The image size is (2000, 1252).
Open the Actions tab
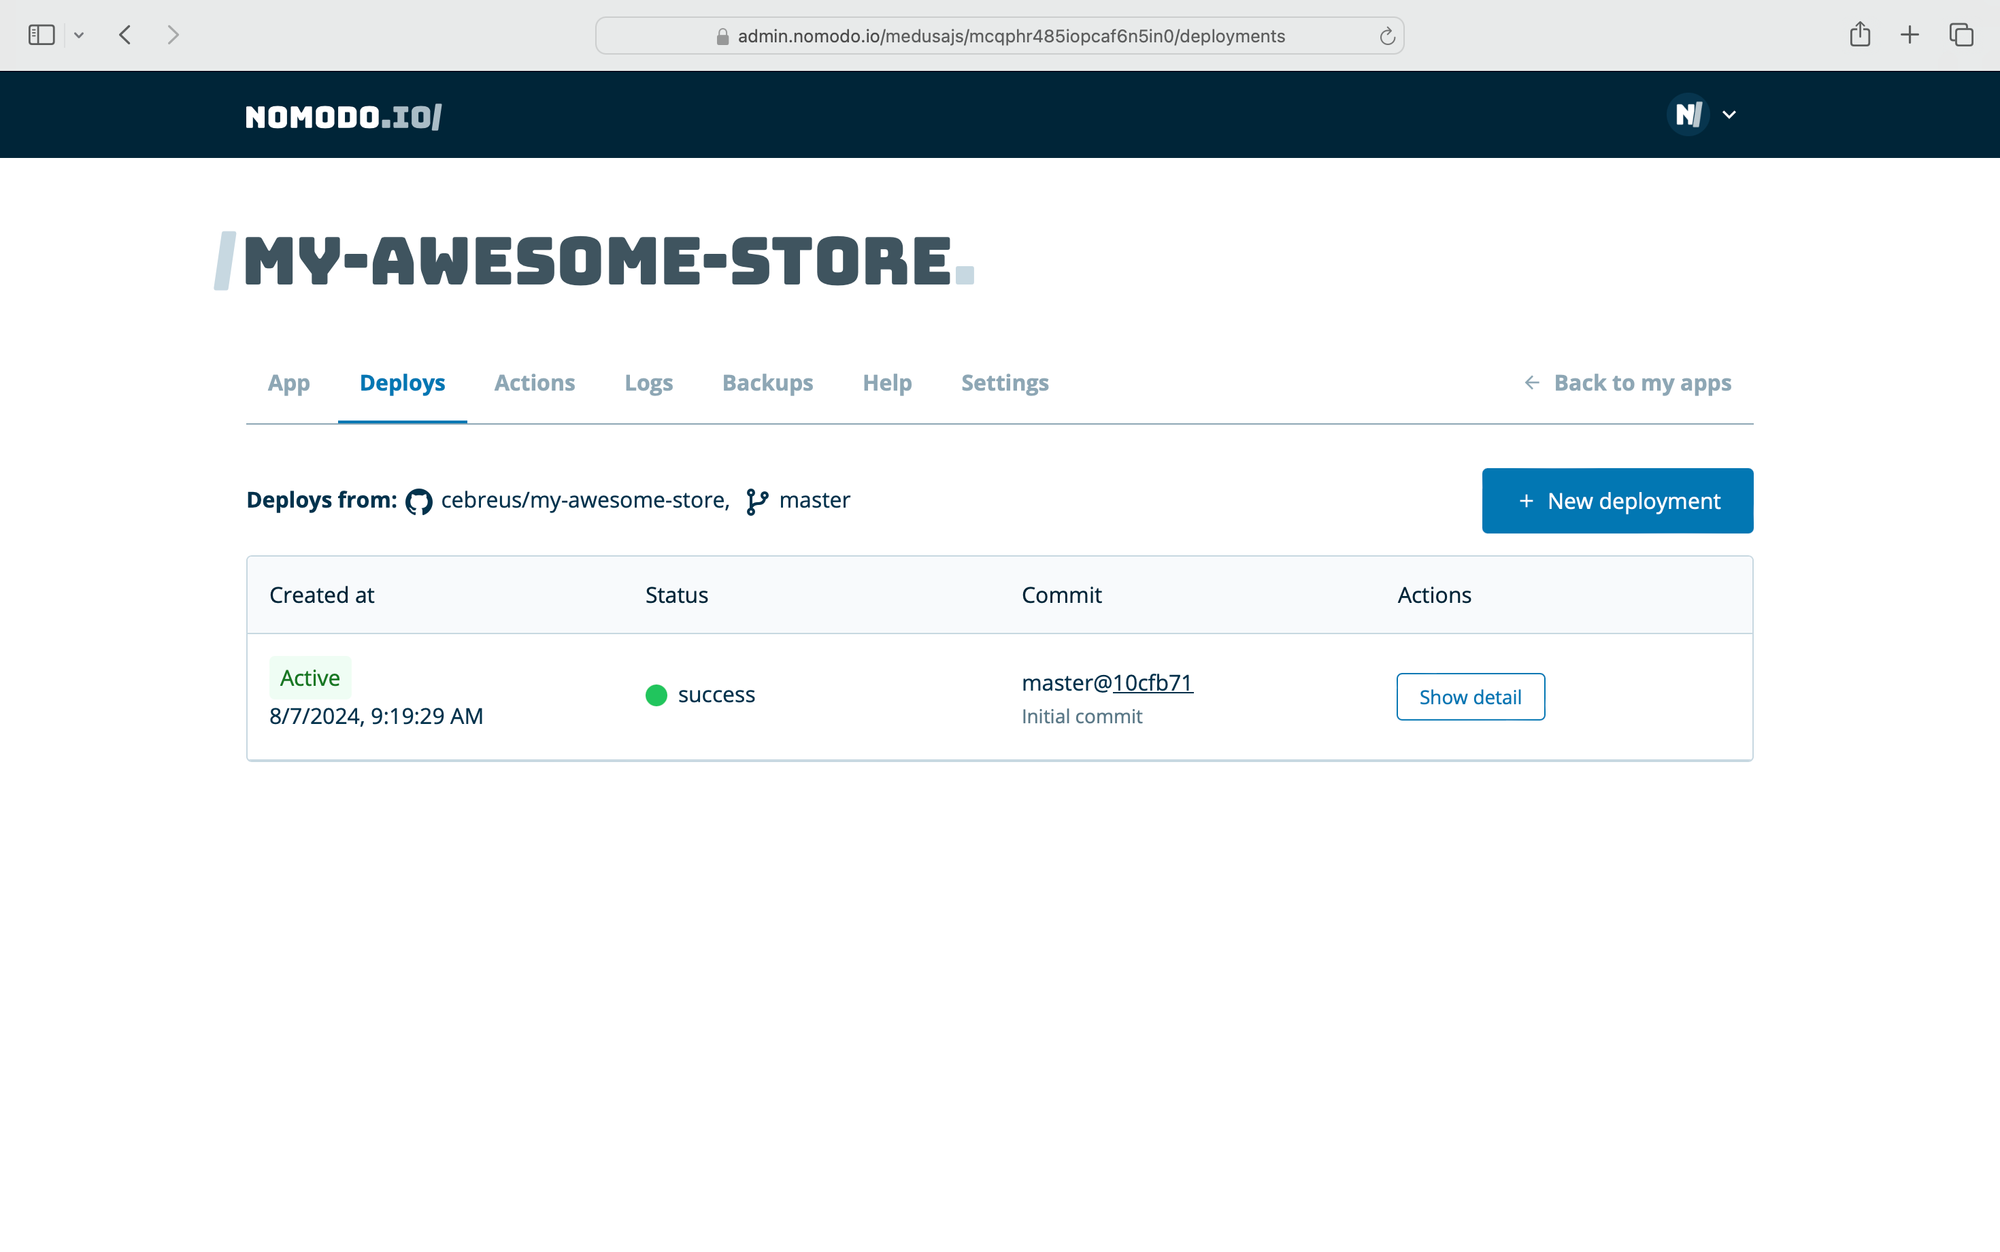pyautogui.click(x=534, y=383)
